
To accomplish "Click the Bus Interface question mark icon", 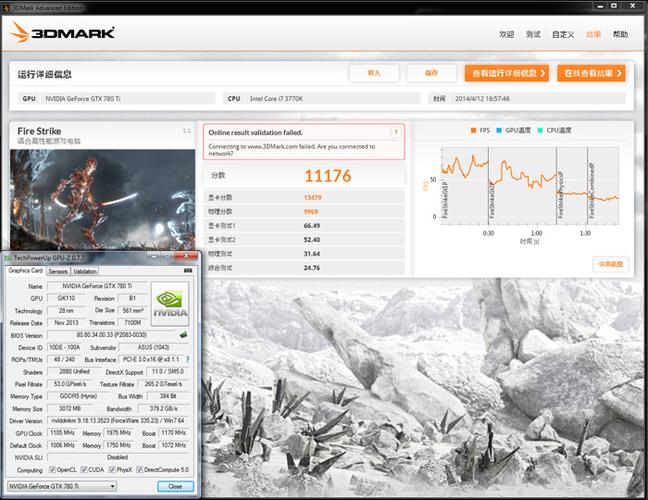I will 188,360.
